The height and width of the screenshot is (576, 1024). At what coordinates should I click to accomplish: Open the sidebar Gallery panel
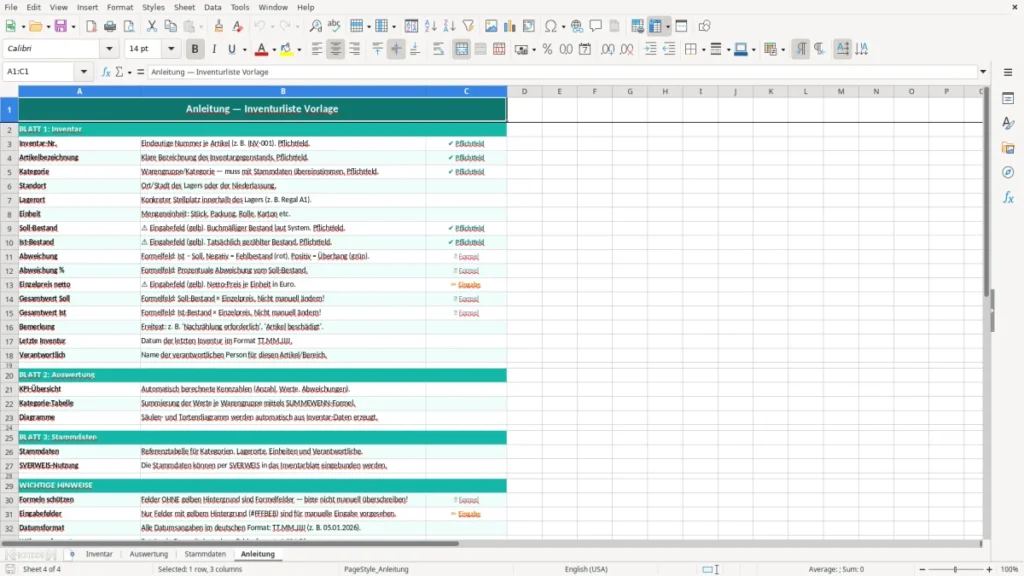click(x=1008, y=148)
